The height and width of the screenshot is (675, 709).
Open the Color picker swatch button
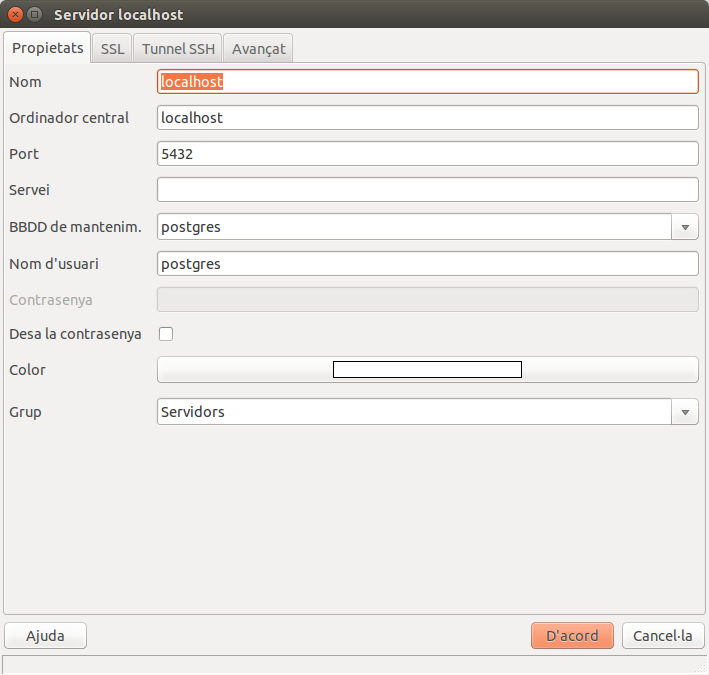coord(427,370)
